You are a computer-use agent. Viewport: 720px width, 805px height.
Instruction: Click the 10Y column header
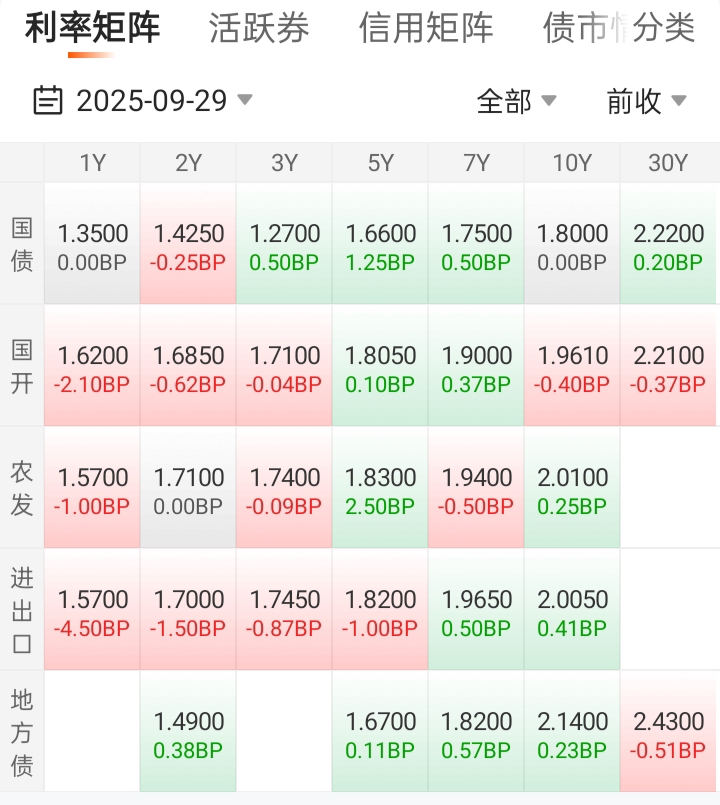pyautogui.click(x=572, y=163)
